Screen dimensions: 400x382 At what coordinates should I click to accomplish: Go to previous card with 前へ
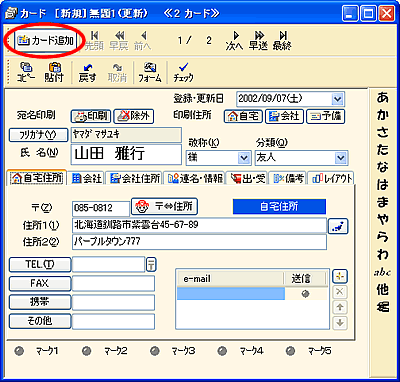143,41
